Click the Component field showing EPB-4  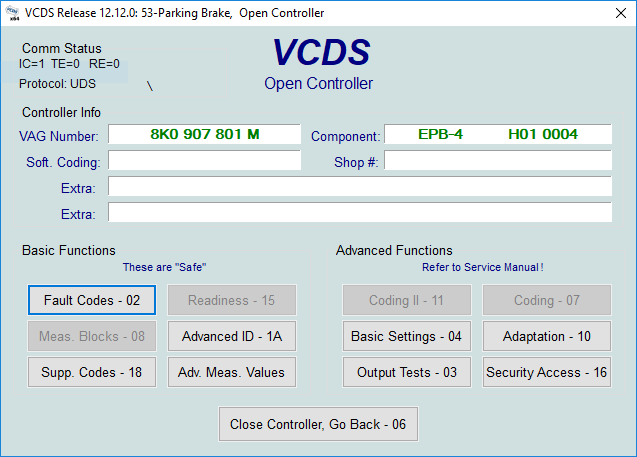coord(498,134)
